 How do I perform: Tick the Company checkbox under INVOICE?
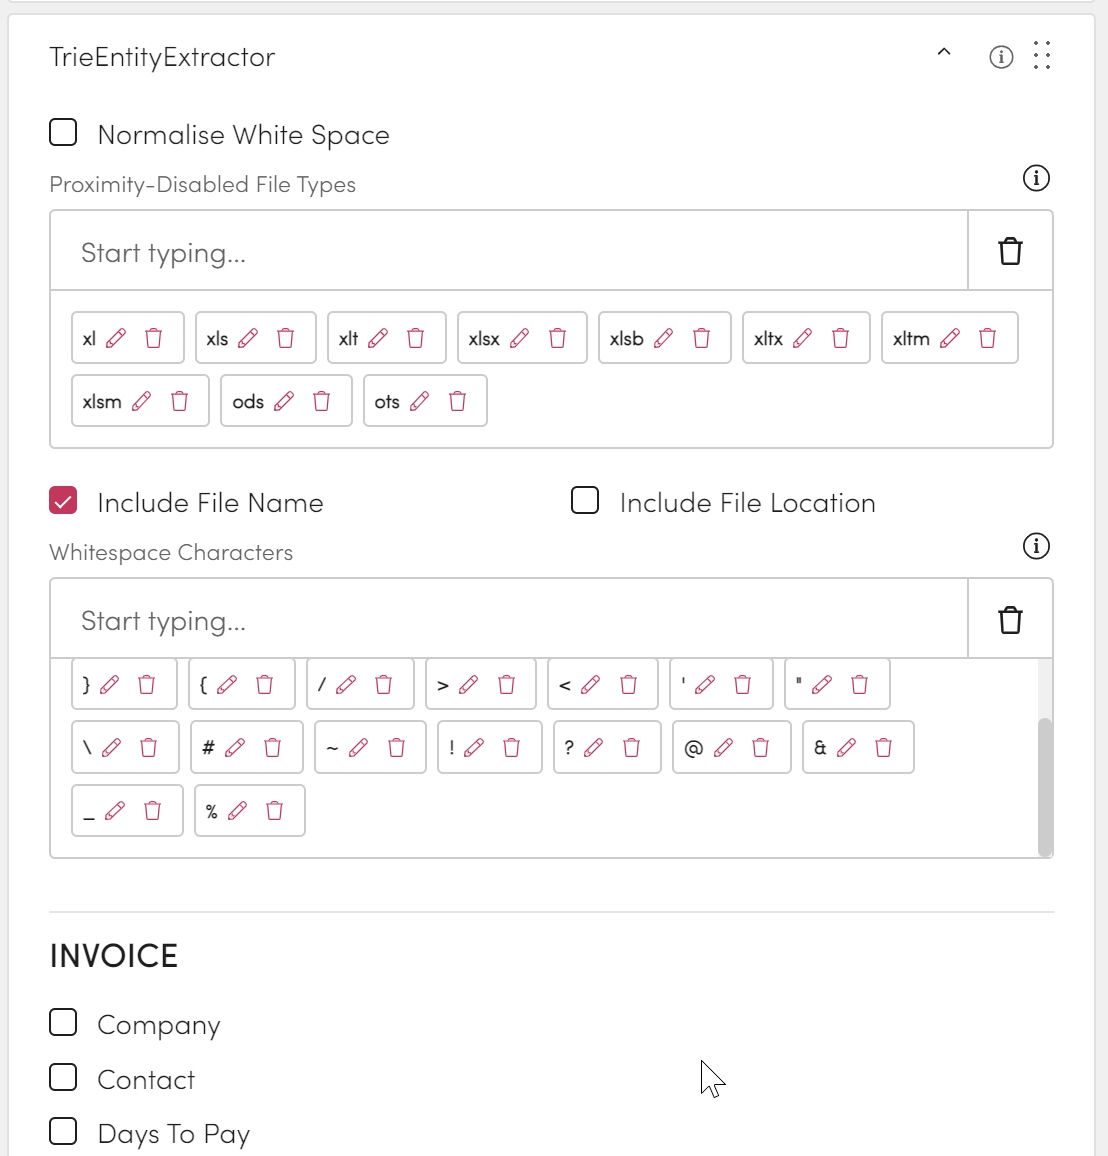click(63, 1023)
